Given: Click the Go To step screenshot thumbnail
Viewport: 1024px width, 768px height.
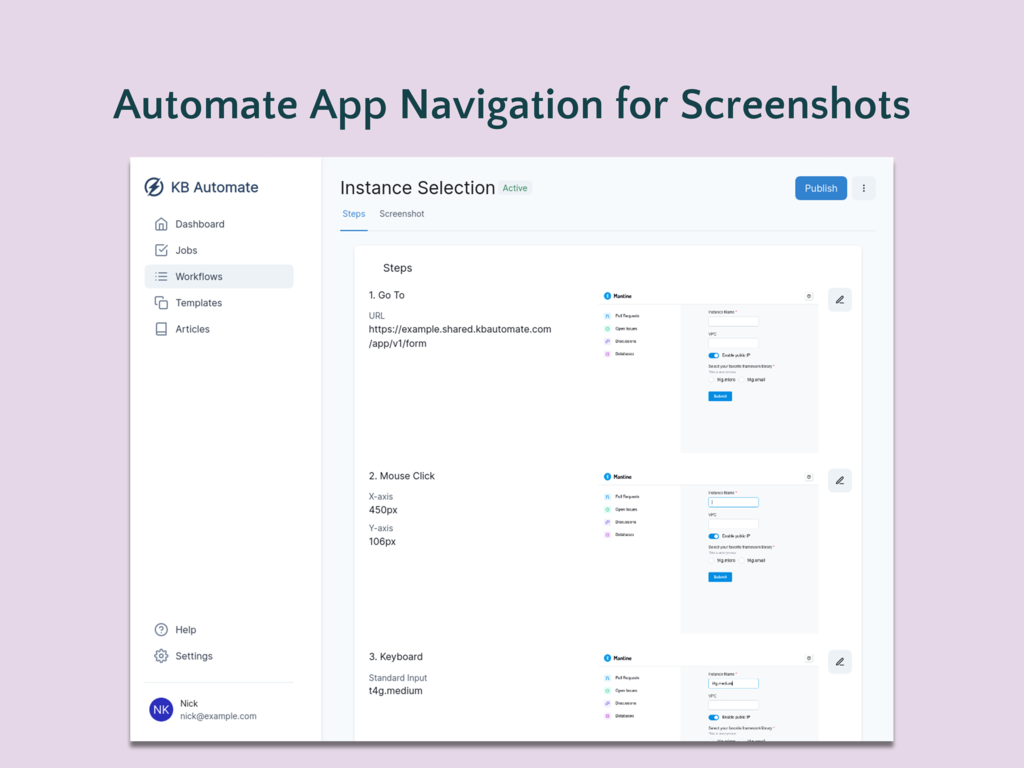Looking at the screenshot, I should pyautogui.click(x=709, y=371).
